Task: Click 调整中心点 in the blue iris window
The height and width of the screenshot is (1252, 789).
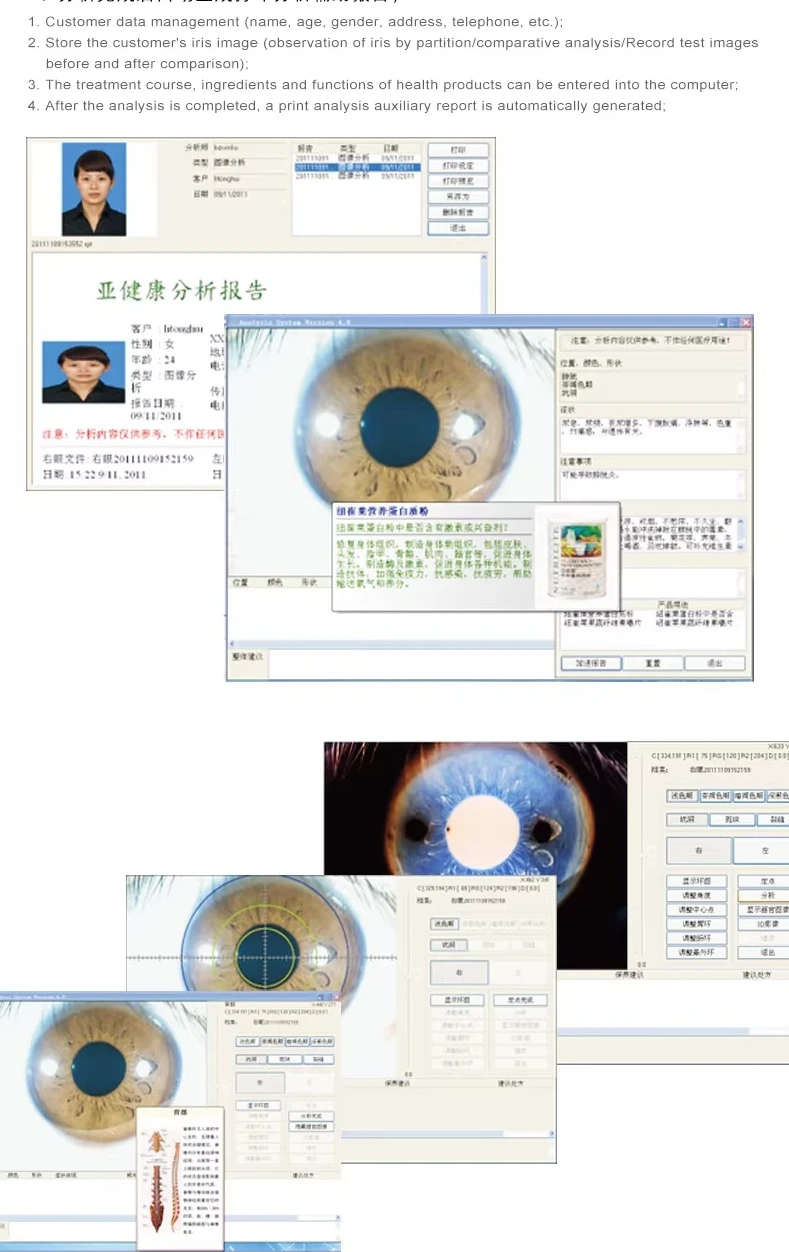Action: [696, 910]
